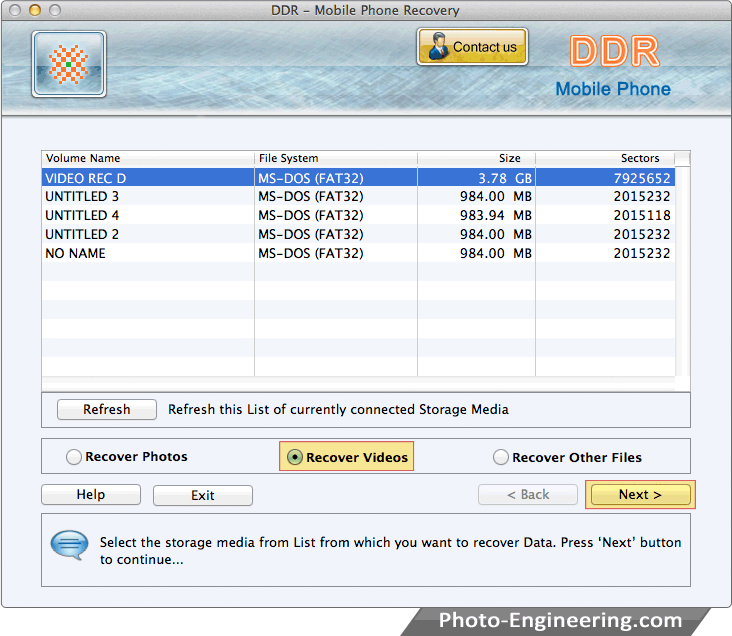Click the NO NAME row 984.00 MB size
This screenshot has height=636, width=732.
pyautogui.click(x=477, y=253)
